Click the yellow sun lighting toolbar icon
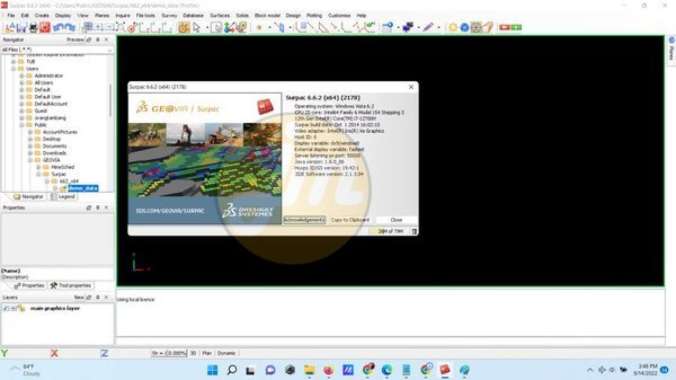The height and width of the screenshot is (380, 676). point(453,28)
